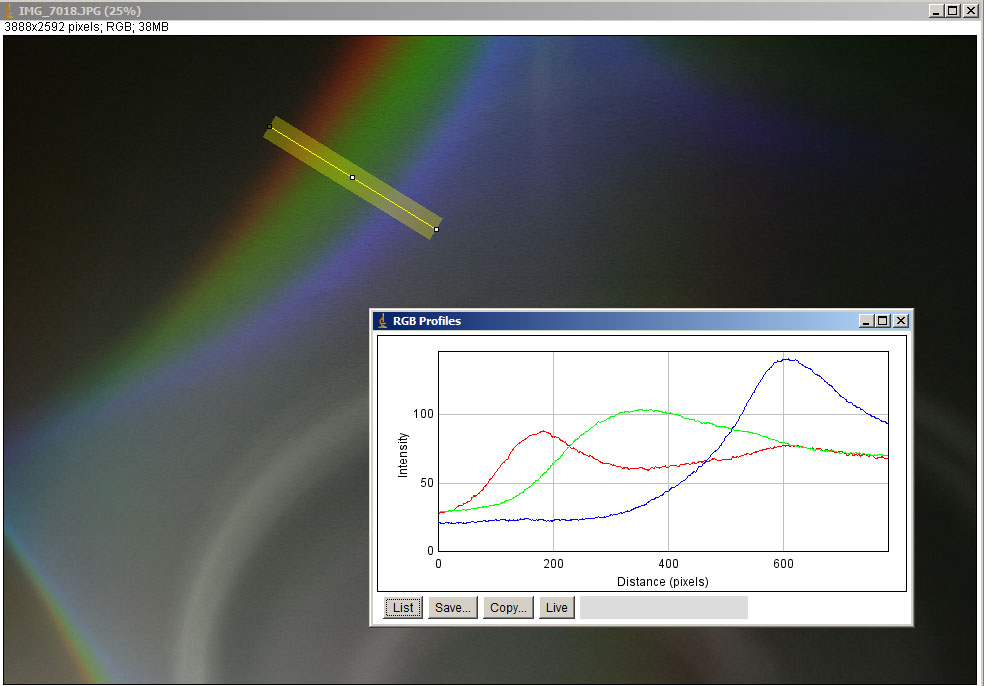Click the microscope icon in IMG_7018.JPG title bar
This screenshot has width=984, height=686.
9,11
